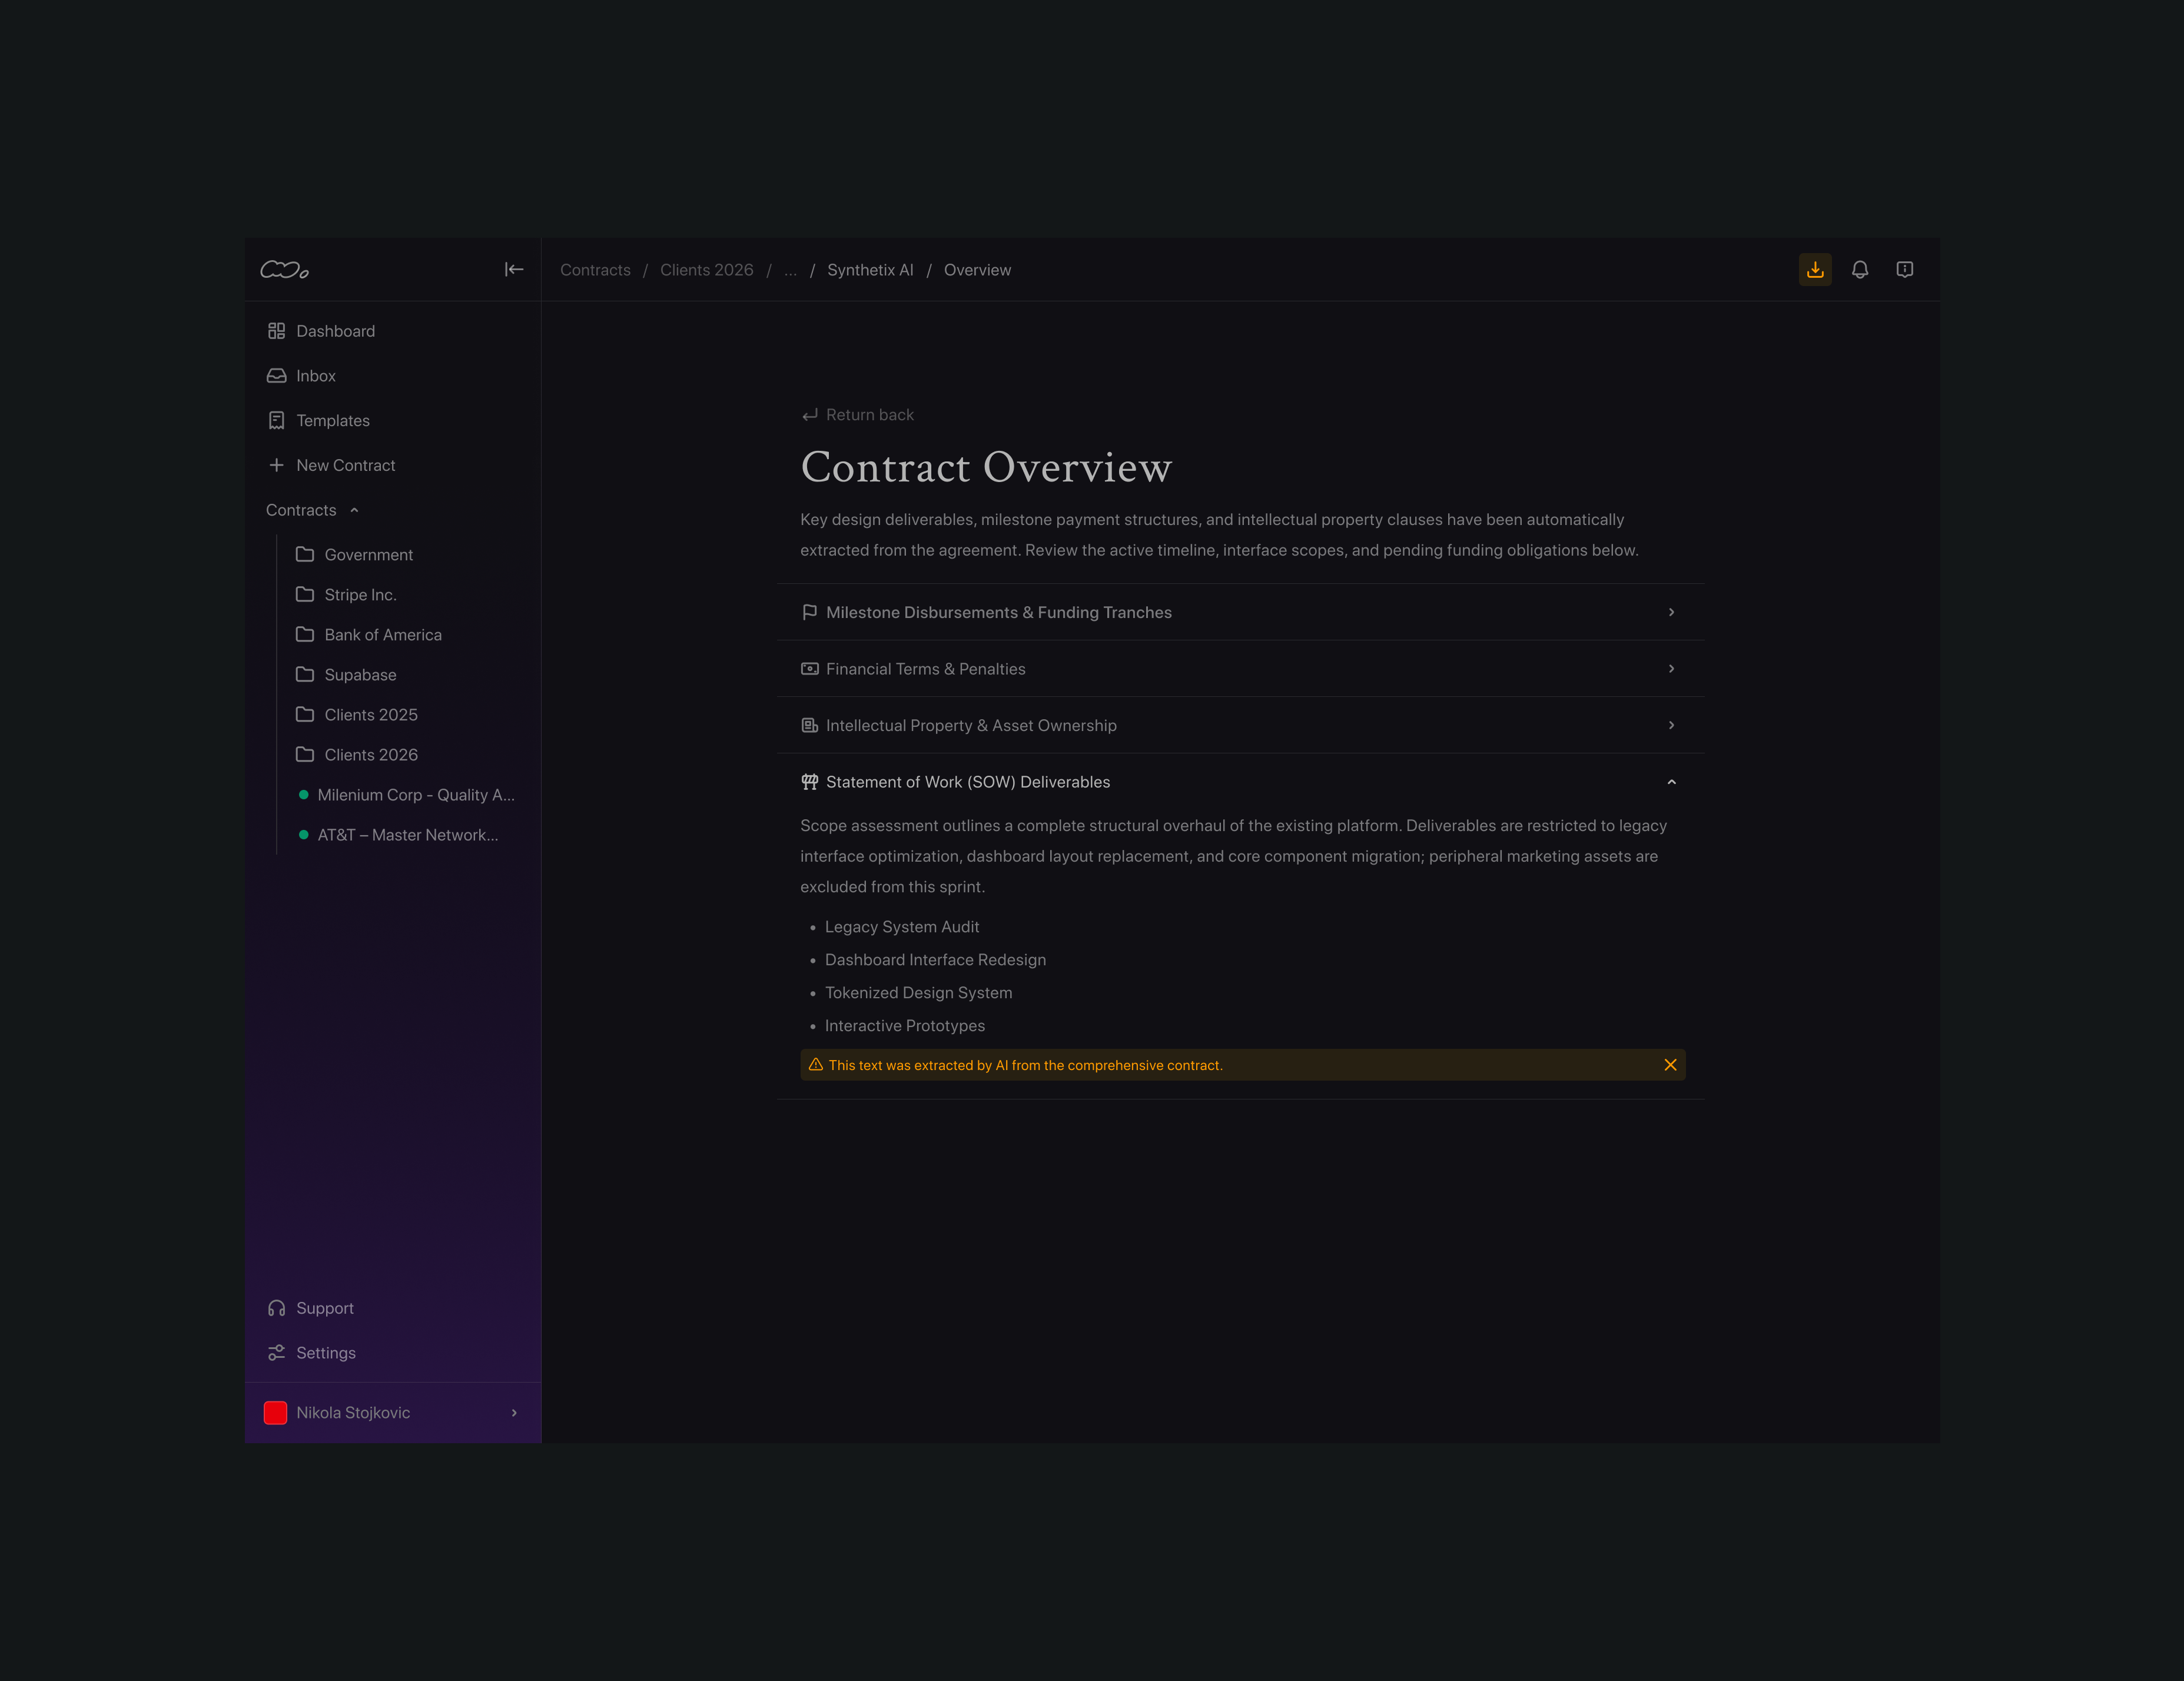Download the contract using the yellow icon
The height and width of the screenshot is (1681, 2184).
coord(1815,270)
